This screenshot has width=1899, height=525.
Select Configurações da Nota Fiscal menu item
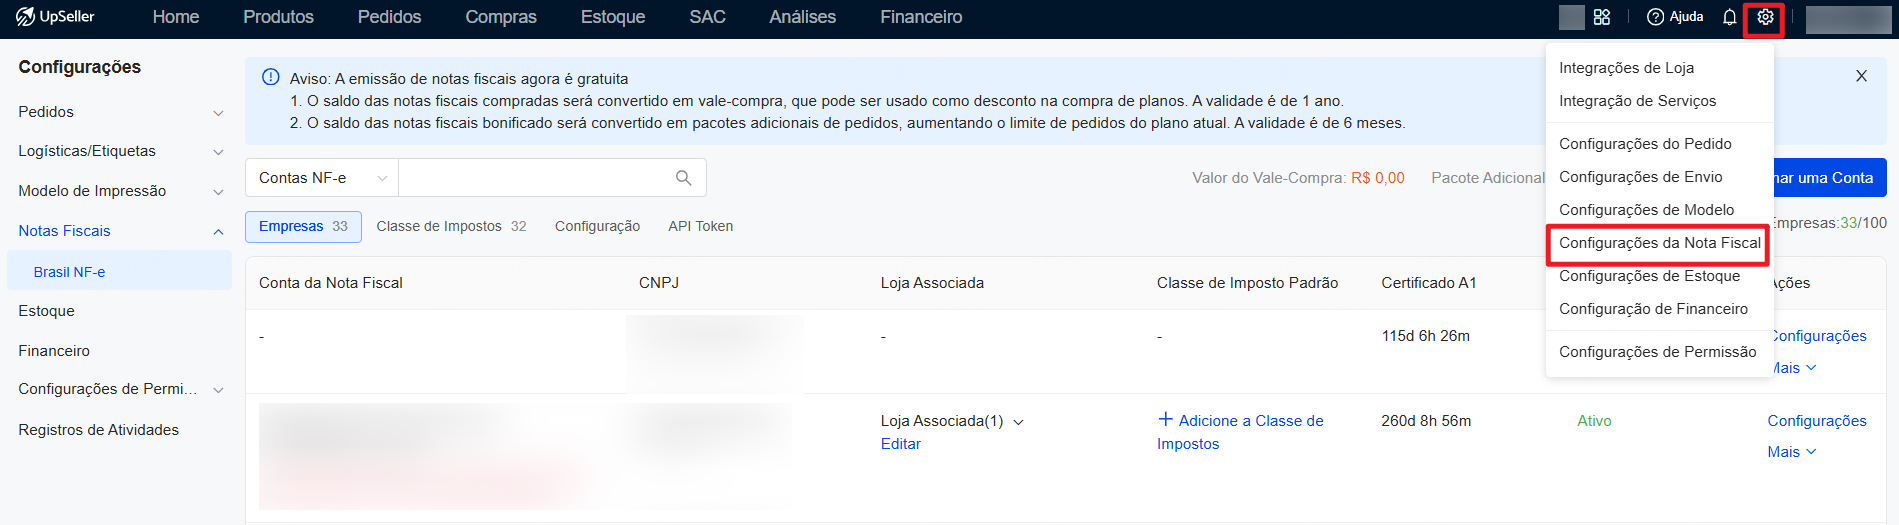point(1659,243)
